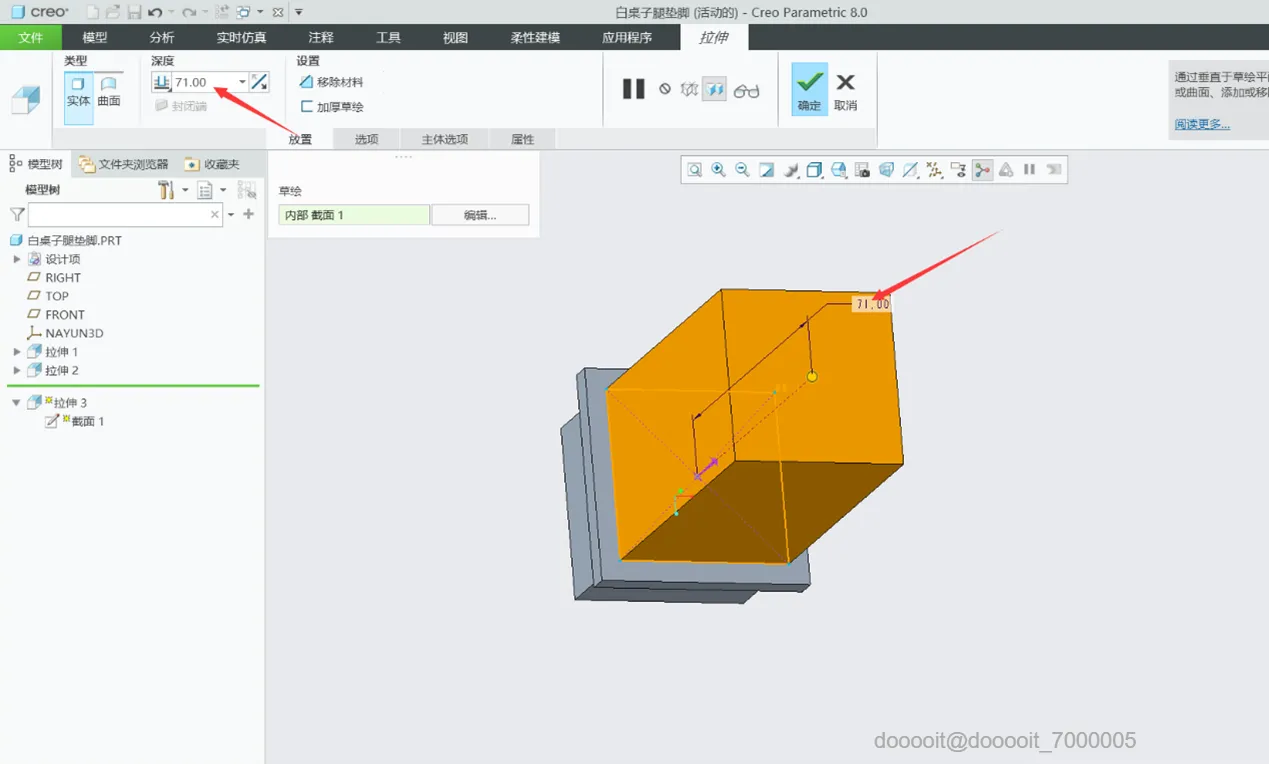Click the 阅读更多... link
Viewport: 1269px width, 764px height.
1202,125
